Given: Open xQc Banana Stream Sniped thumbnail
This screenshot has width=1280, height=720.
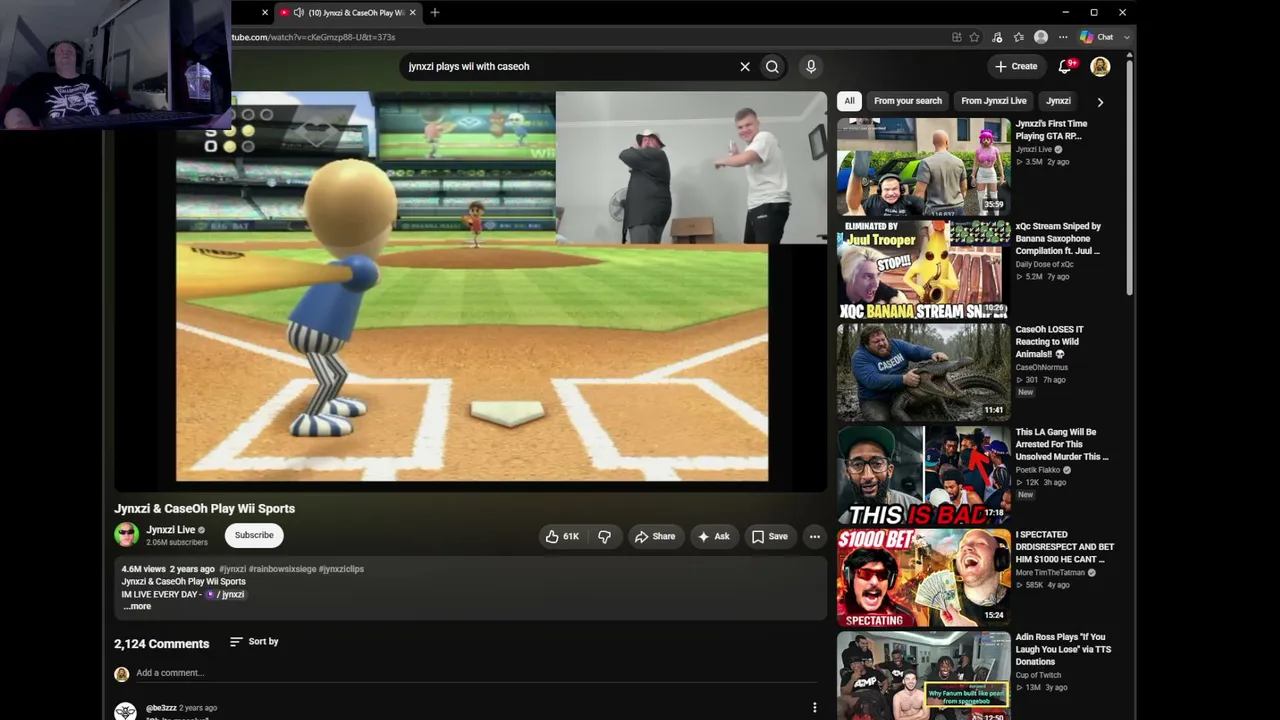Looking at the screenshot, I should [924, 270].
